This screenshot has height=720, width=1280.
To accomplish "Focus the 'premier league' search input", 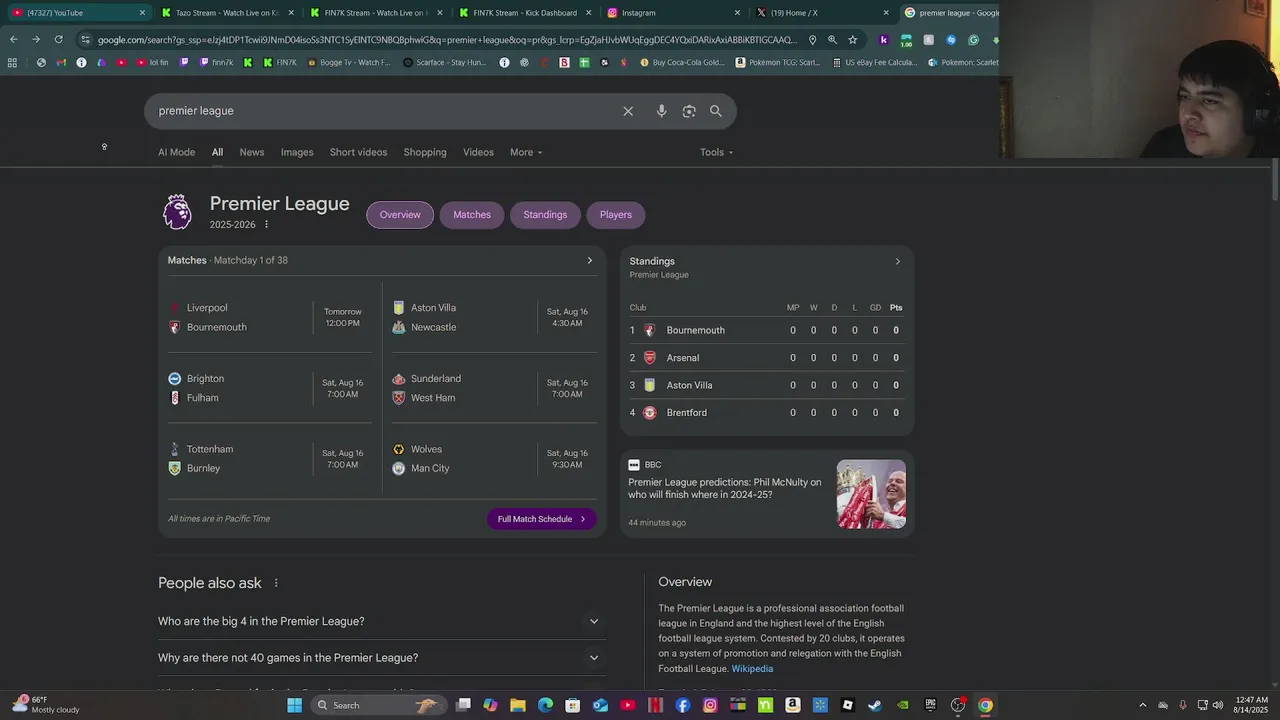I will [385, 111].
